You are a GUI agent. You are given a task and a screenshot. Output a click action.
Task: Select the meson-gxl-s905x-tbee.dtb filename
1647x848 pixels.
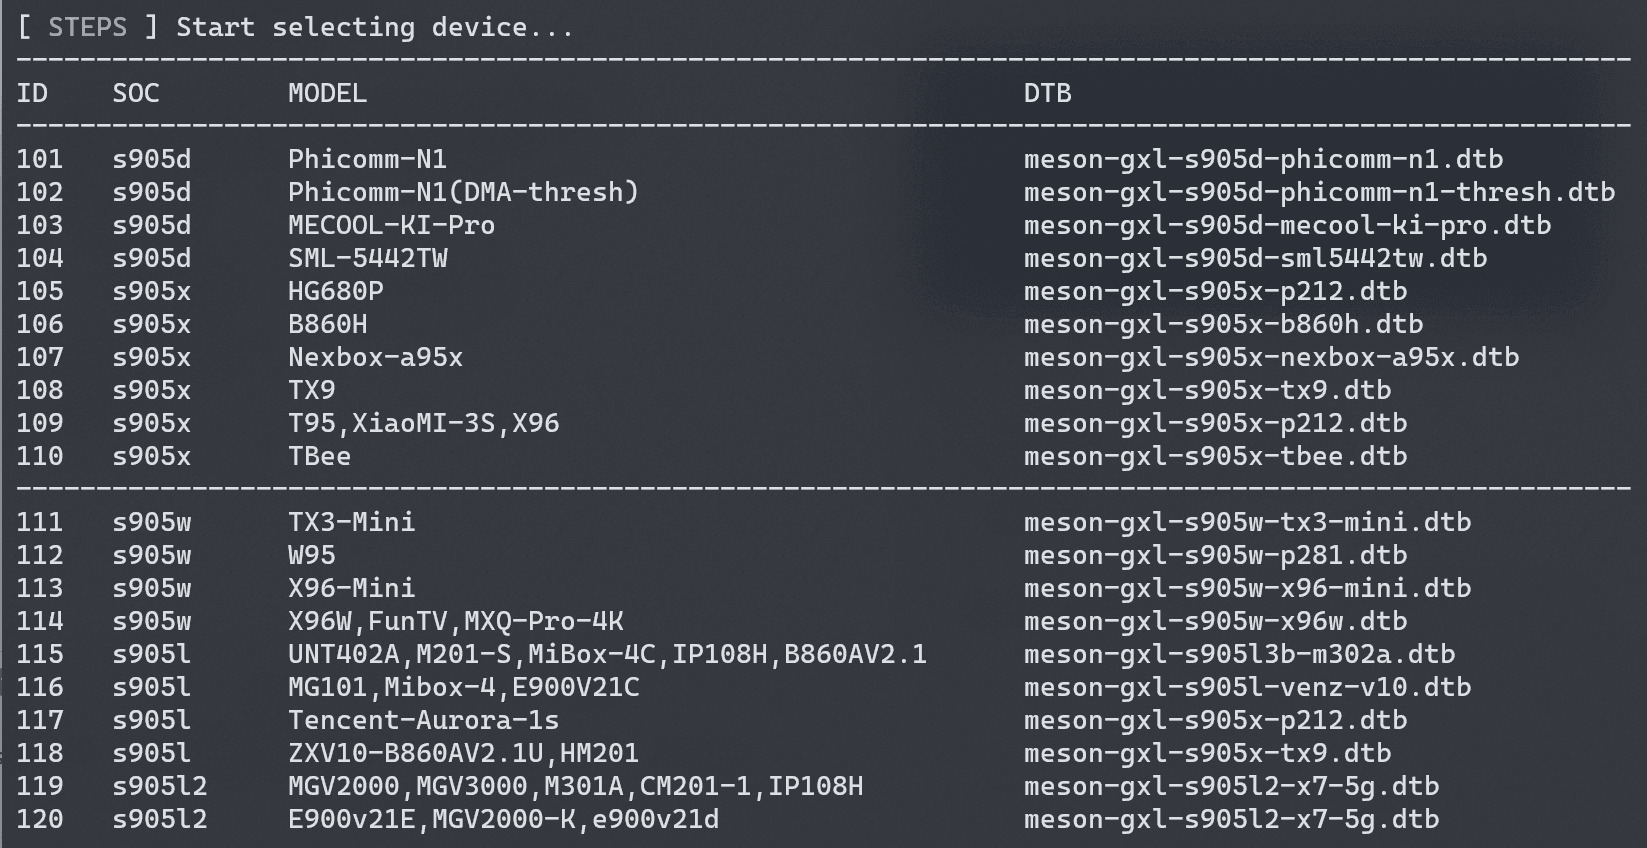[x=1216, y=456]
